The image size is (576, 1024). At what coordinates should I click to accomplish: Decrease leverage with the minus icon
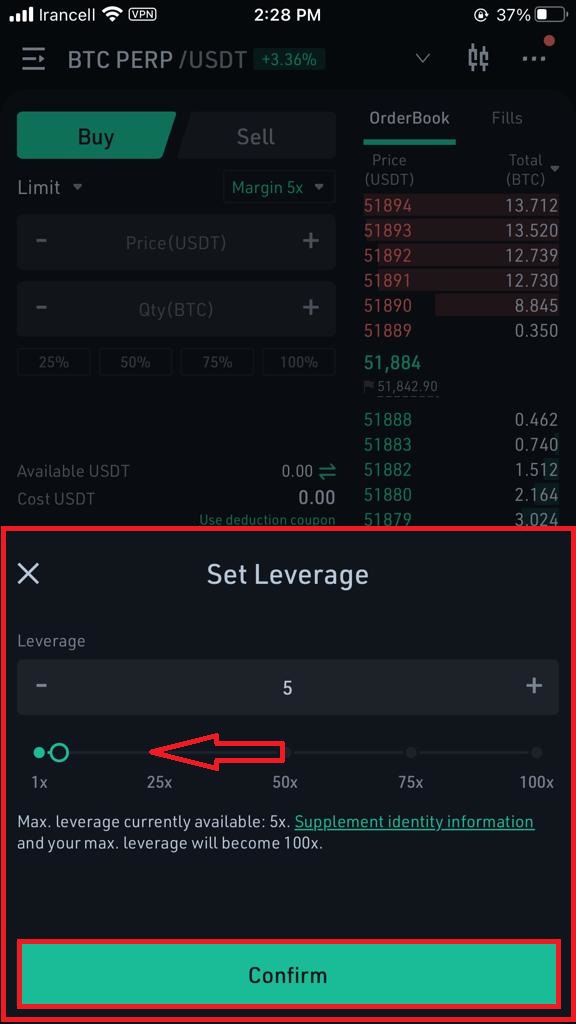click(x=41, y=686)
